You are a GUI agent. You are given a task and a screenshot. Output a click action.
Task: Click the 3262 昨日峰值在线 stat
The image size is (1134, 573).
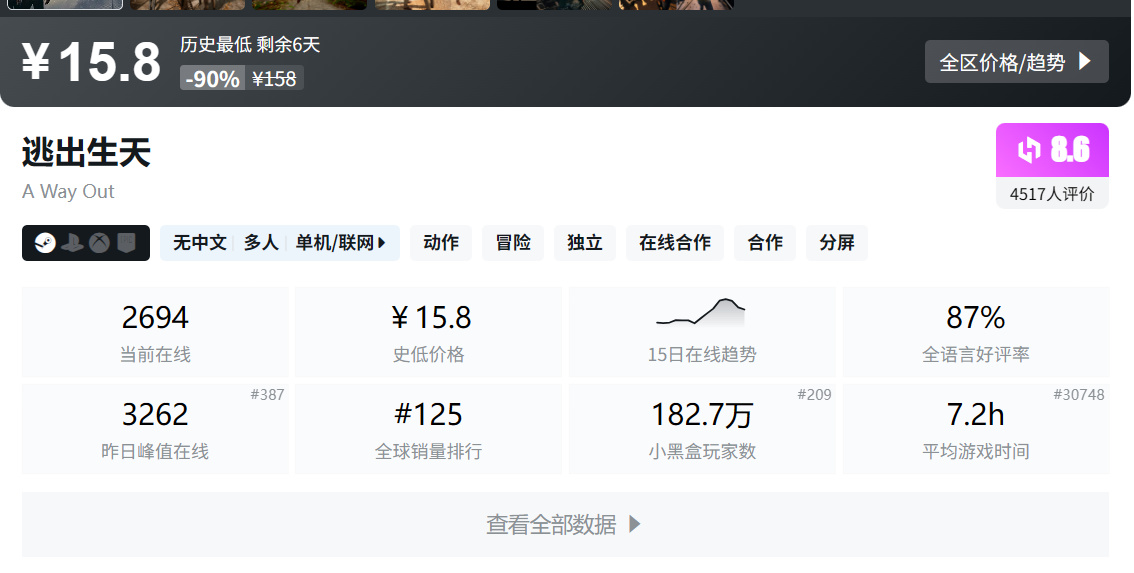click(x=155, y=429)
